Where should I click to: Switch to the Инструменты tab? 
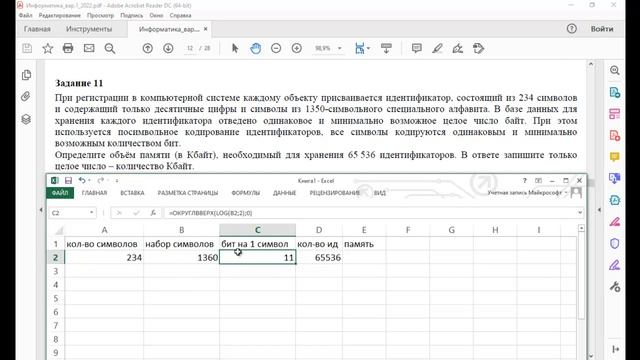pos(89,29)
